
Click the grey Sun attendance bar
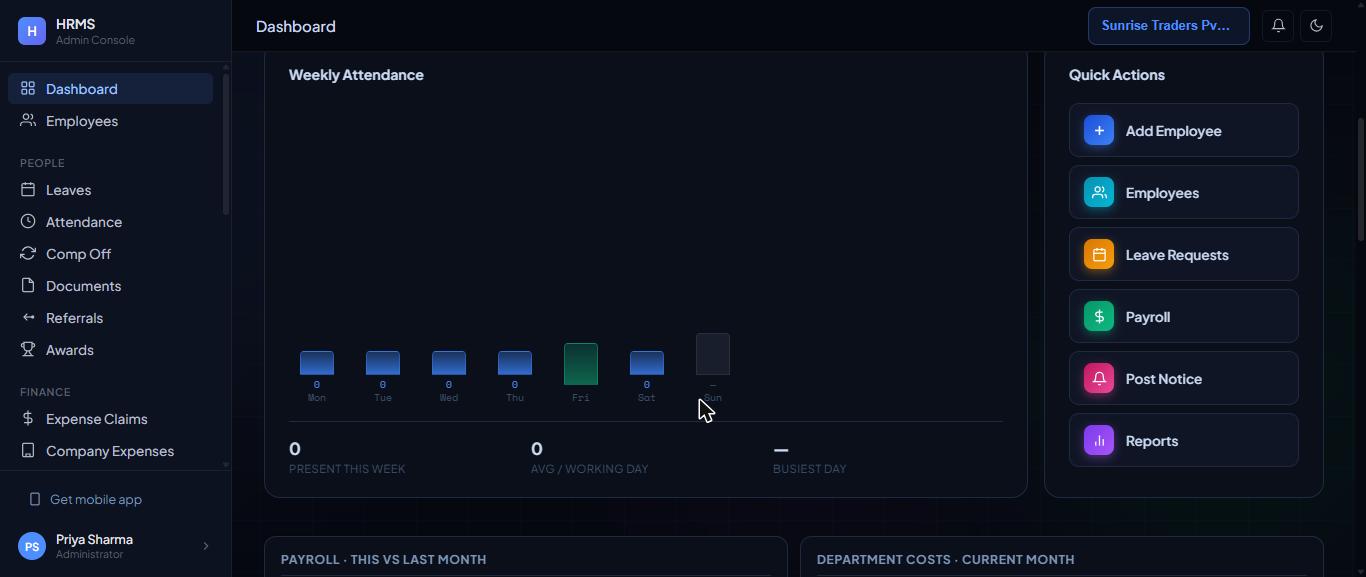(713, 354)
